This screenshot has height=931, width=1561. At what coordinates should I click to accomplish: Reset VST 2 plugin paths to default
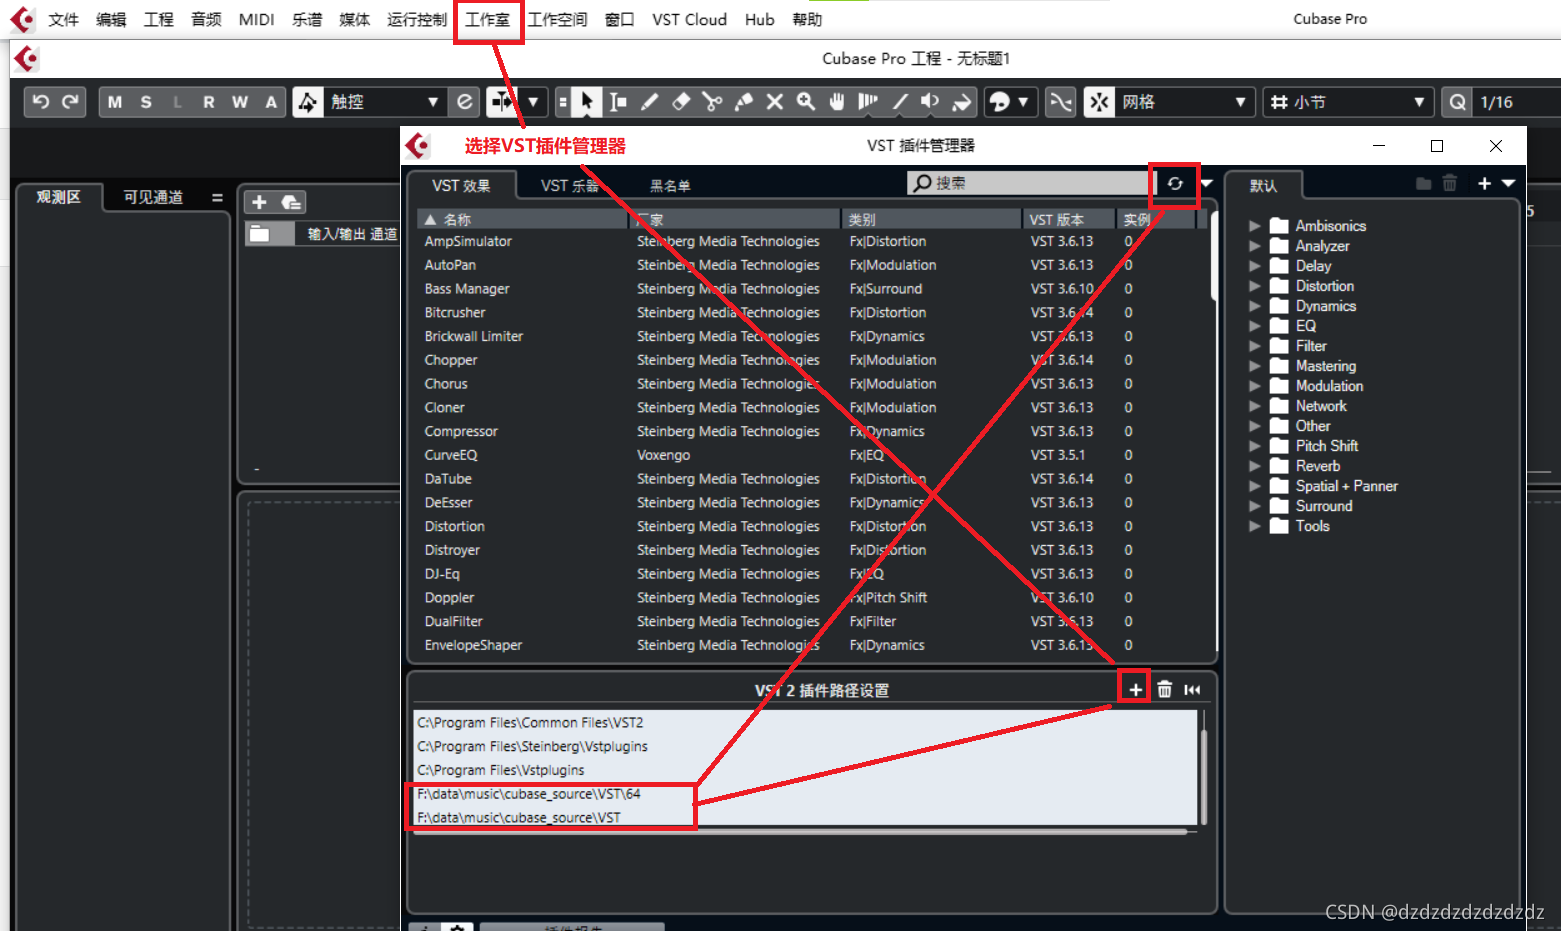(x=1192, y=689)
